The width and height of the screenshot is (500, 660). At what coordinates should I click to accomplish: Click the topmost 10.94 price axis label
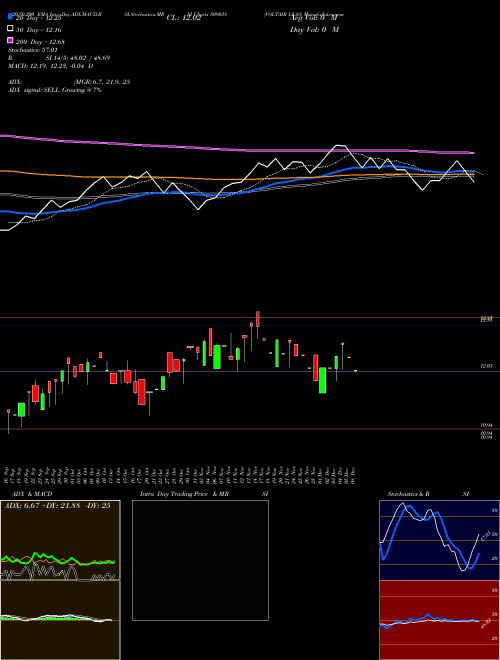click(487, 426)
